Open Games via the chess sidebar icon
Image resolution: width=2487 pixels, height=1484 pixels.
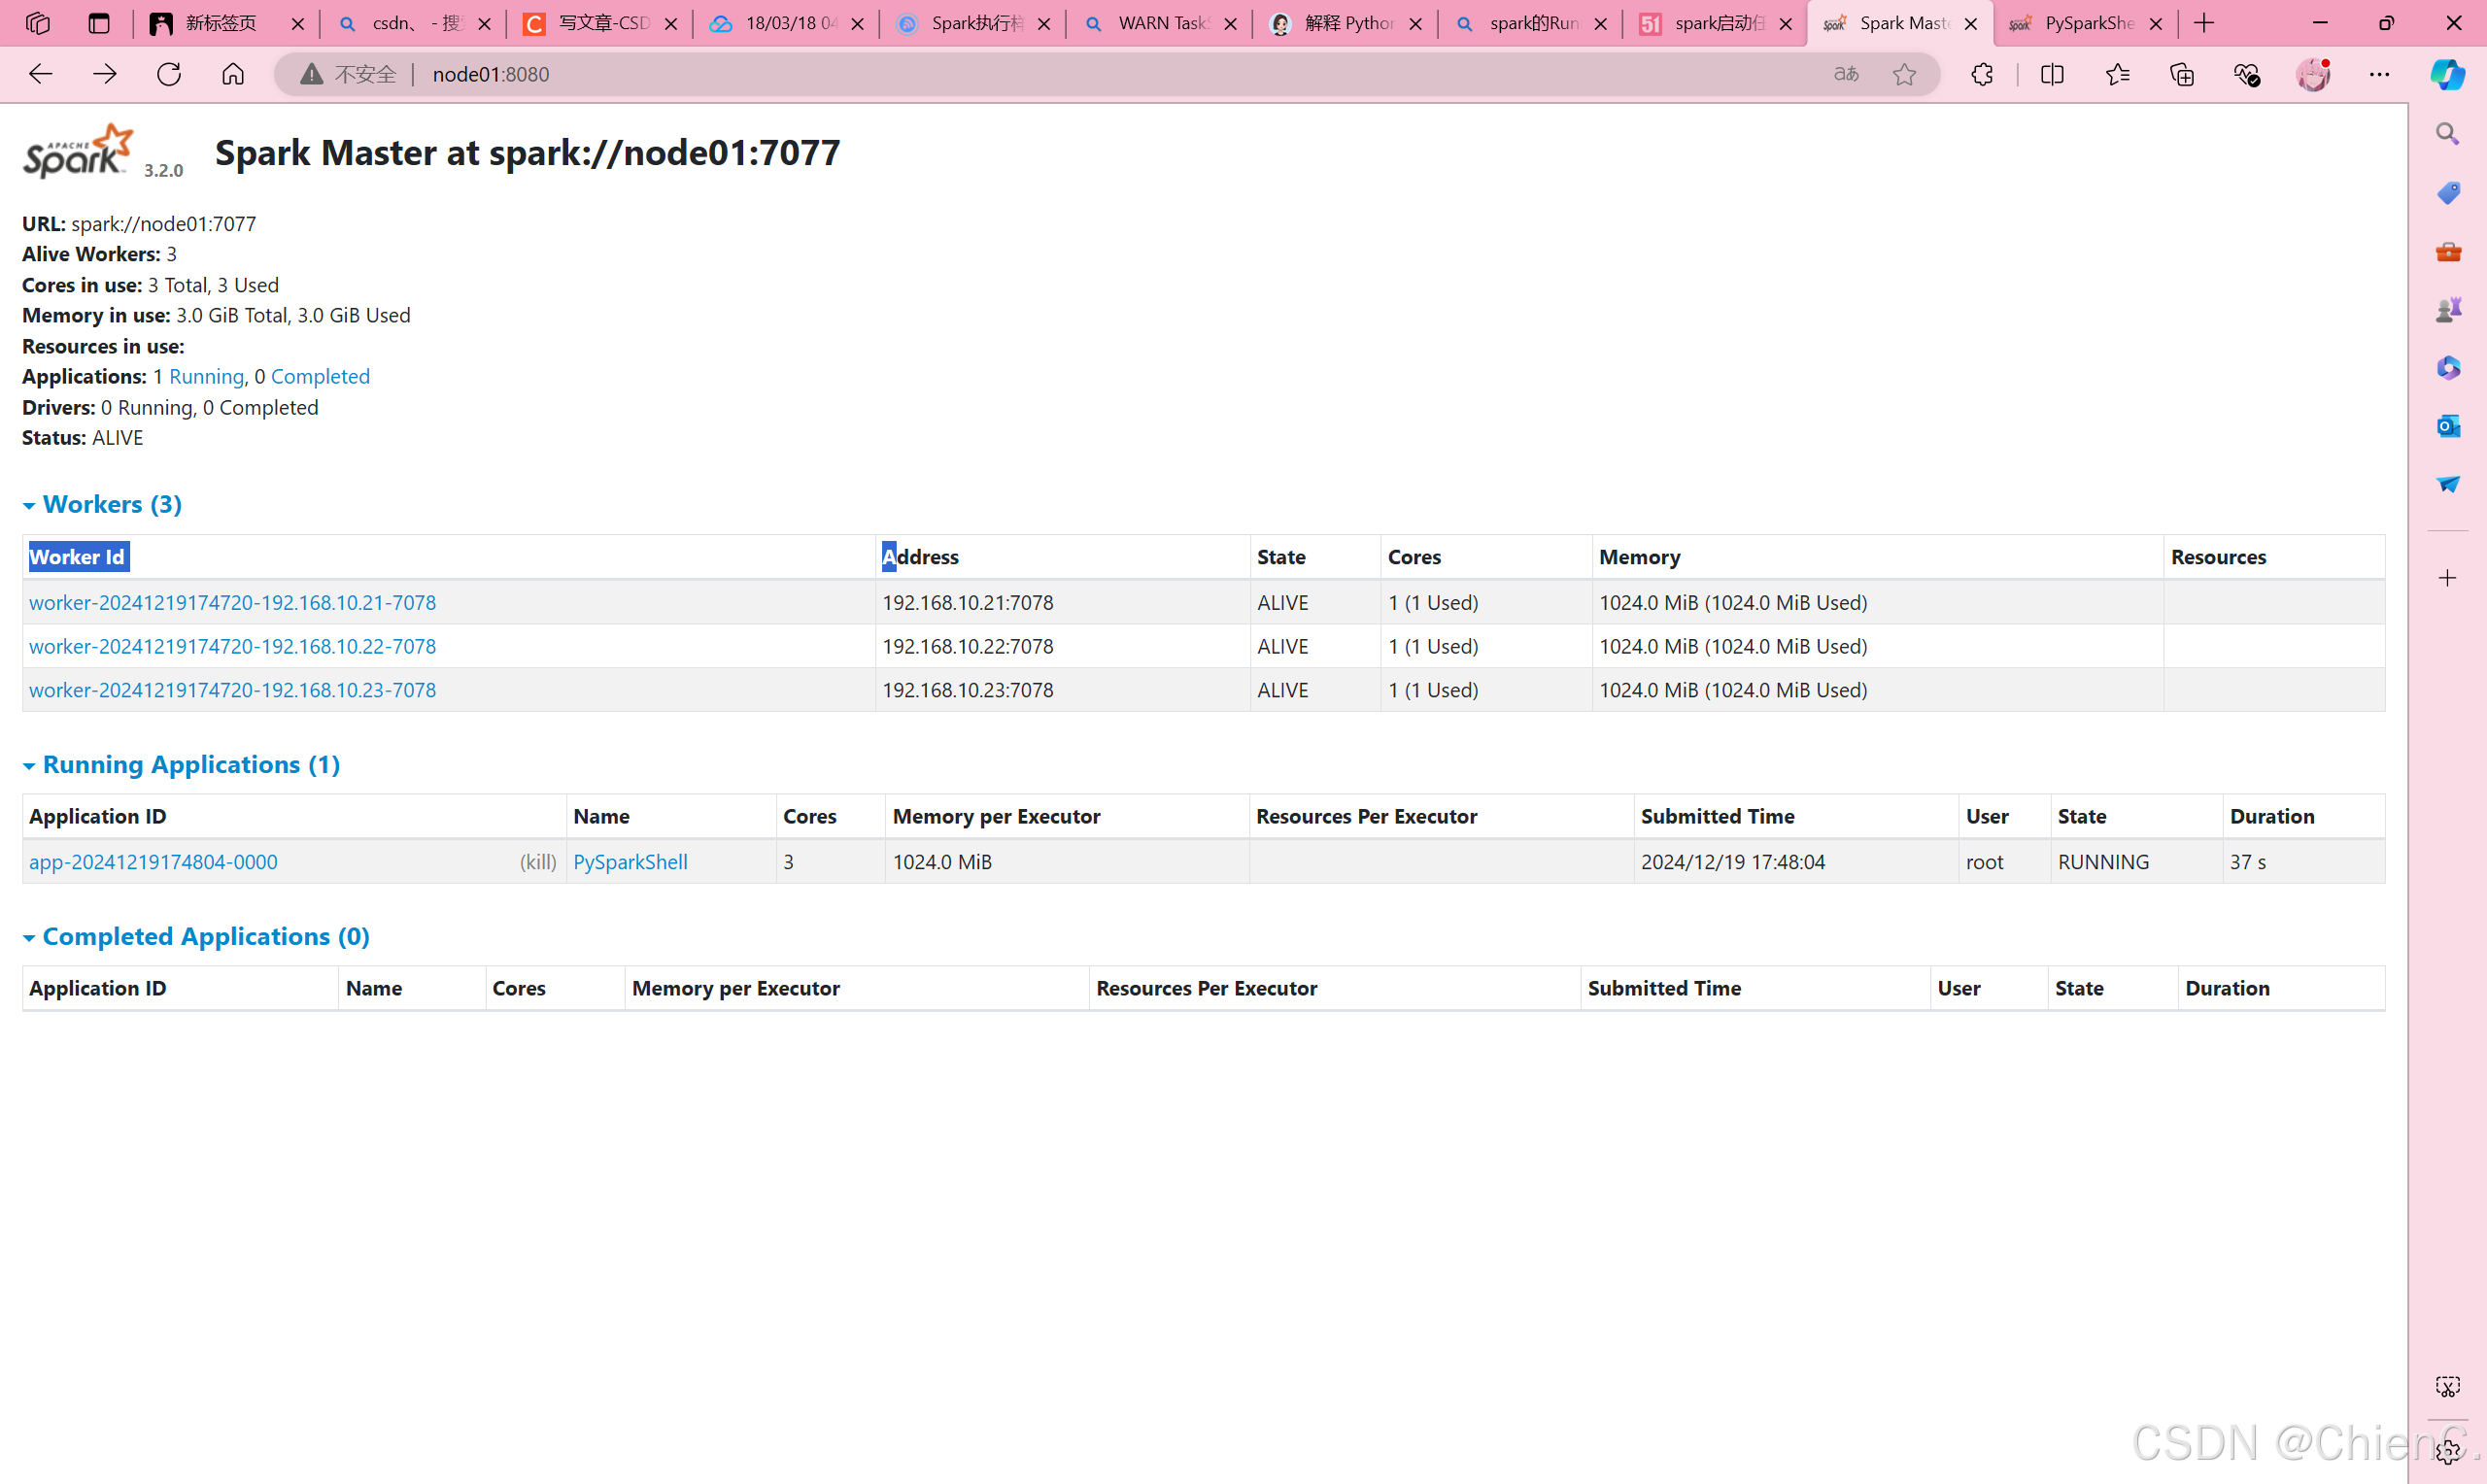(x=2448, y=309)
